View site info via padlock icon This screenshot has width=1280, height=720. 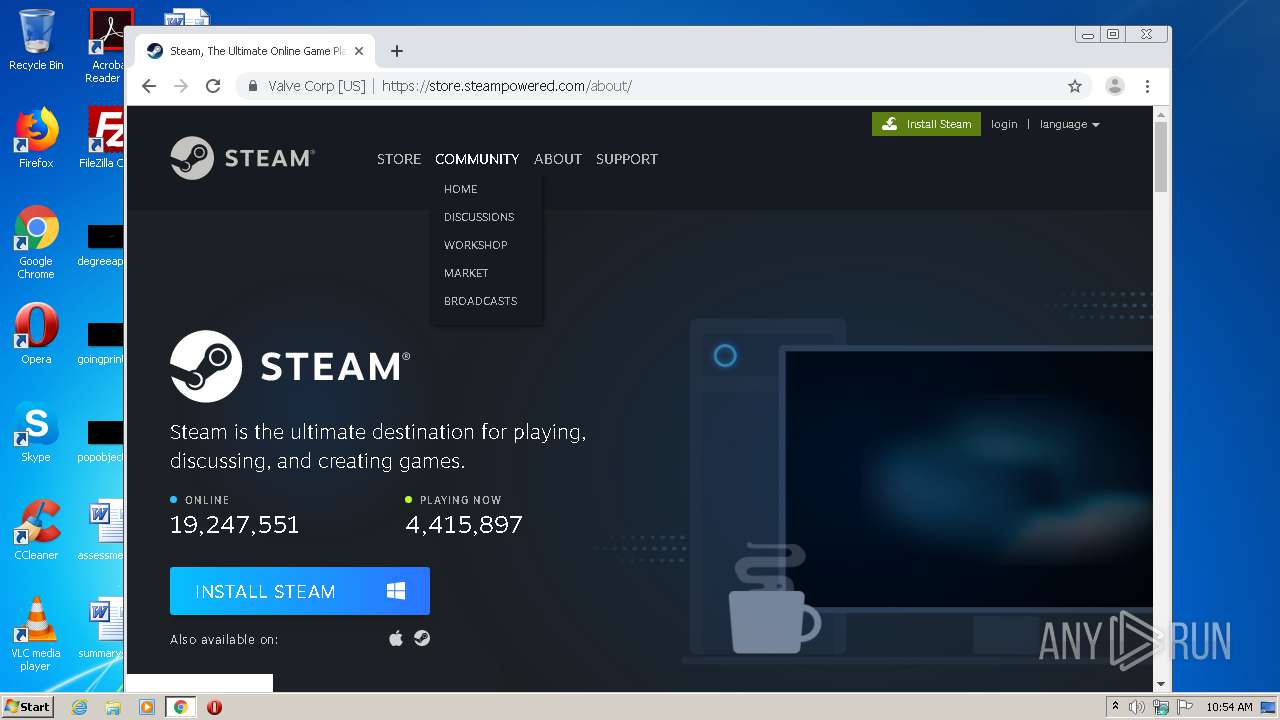pyautogui.click(x=252, y=86)
